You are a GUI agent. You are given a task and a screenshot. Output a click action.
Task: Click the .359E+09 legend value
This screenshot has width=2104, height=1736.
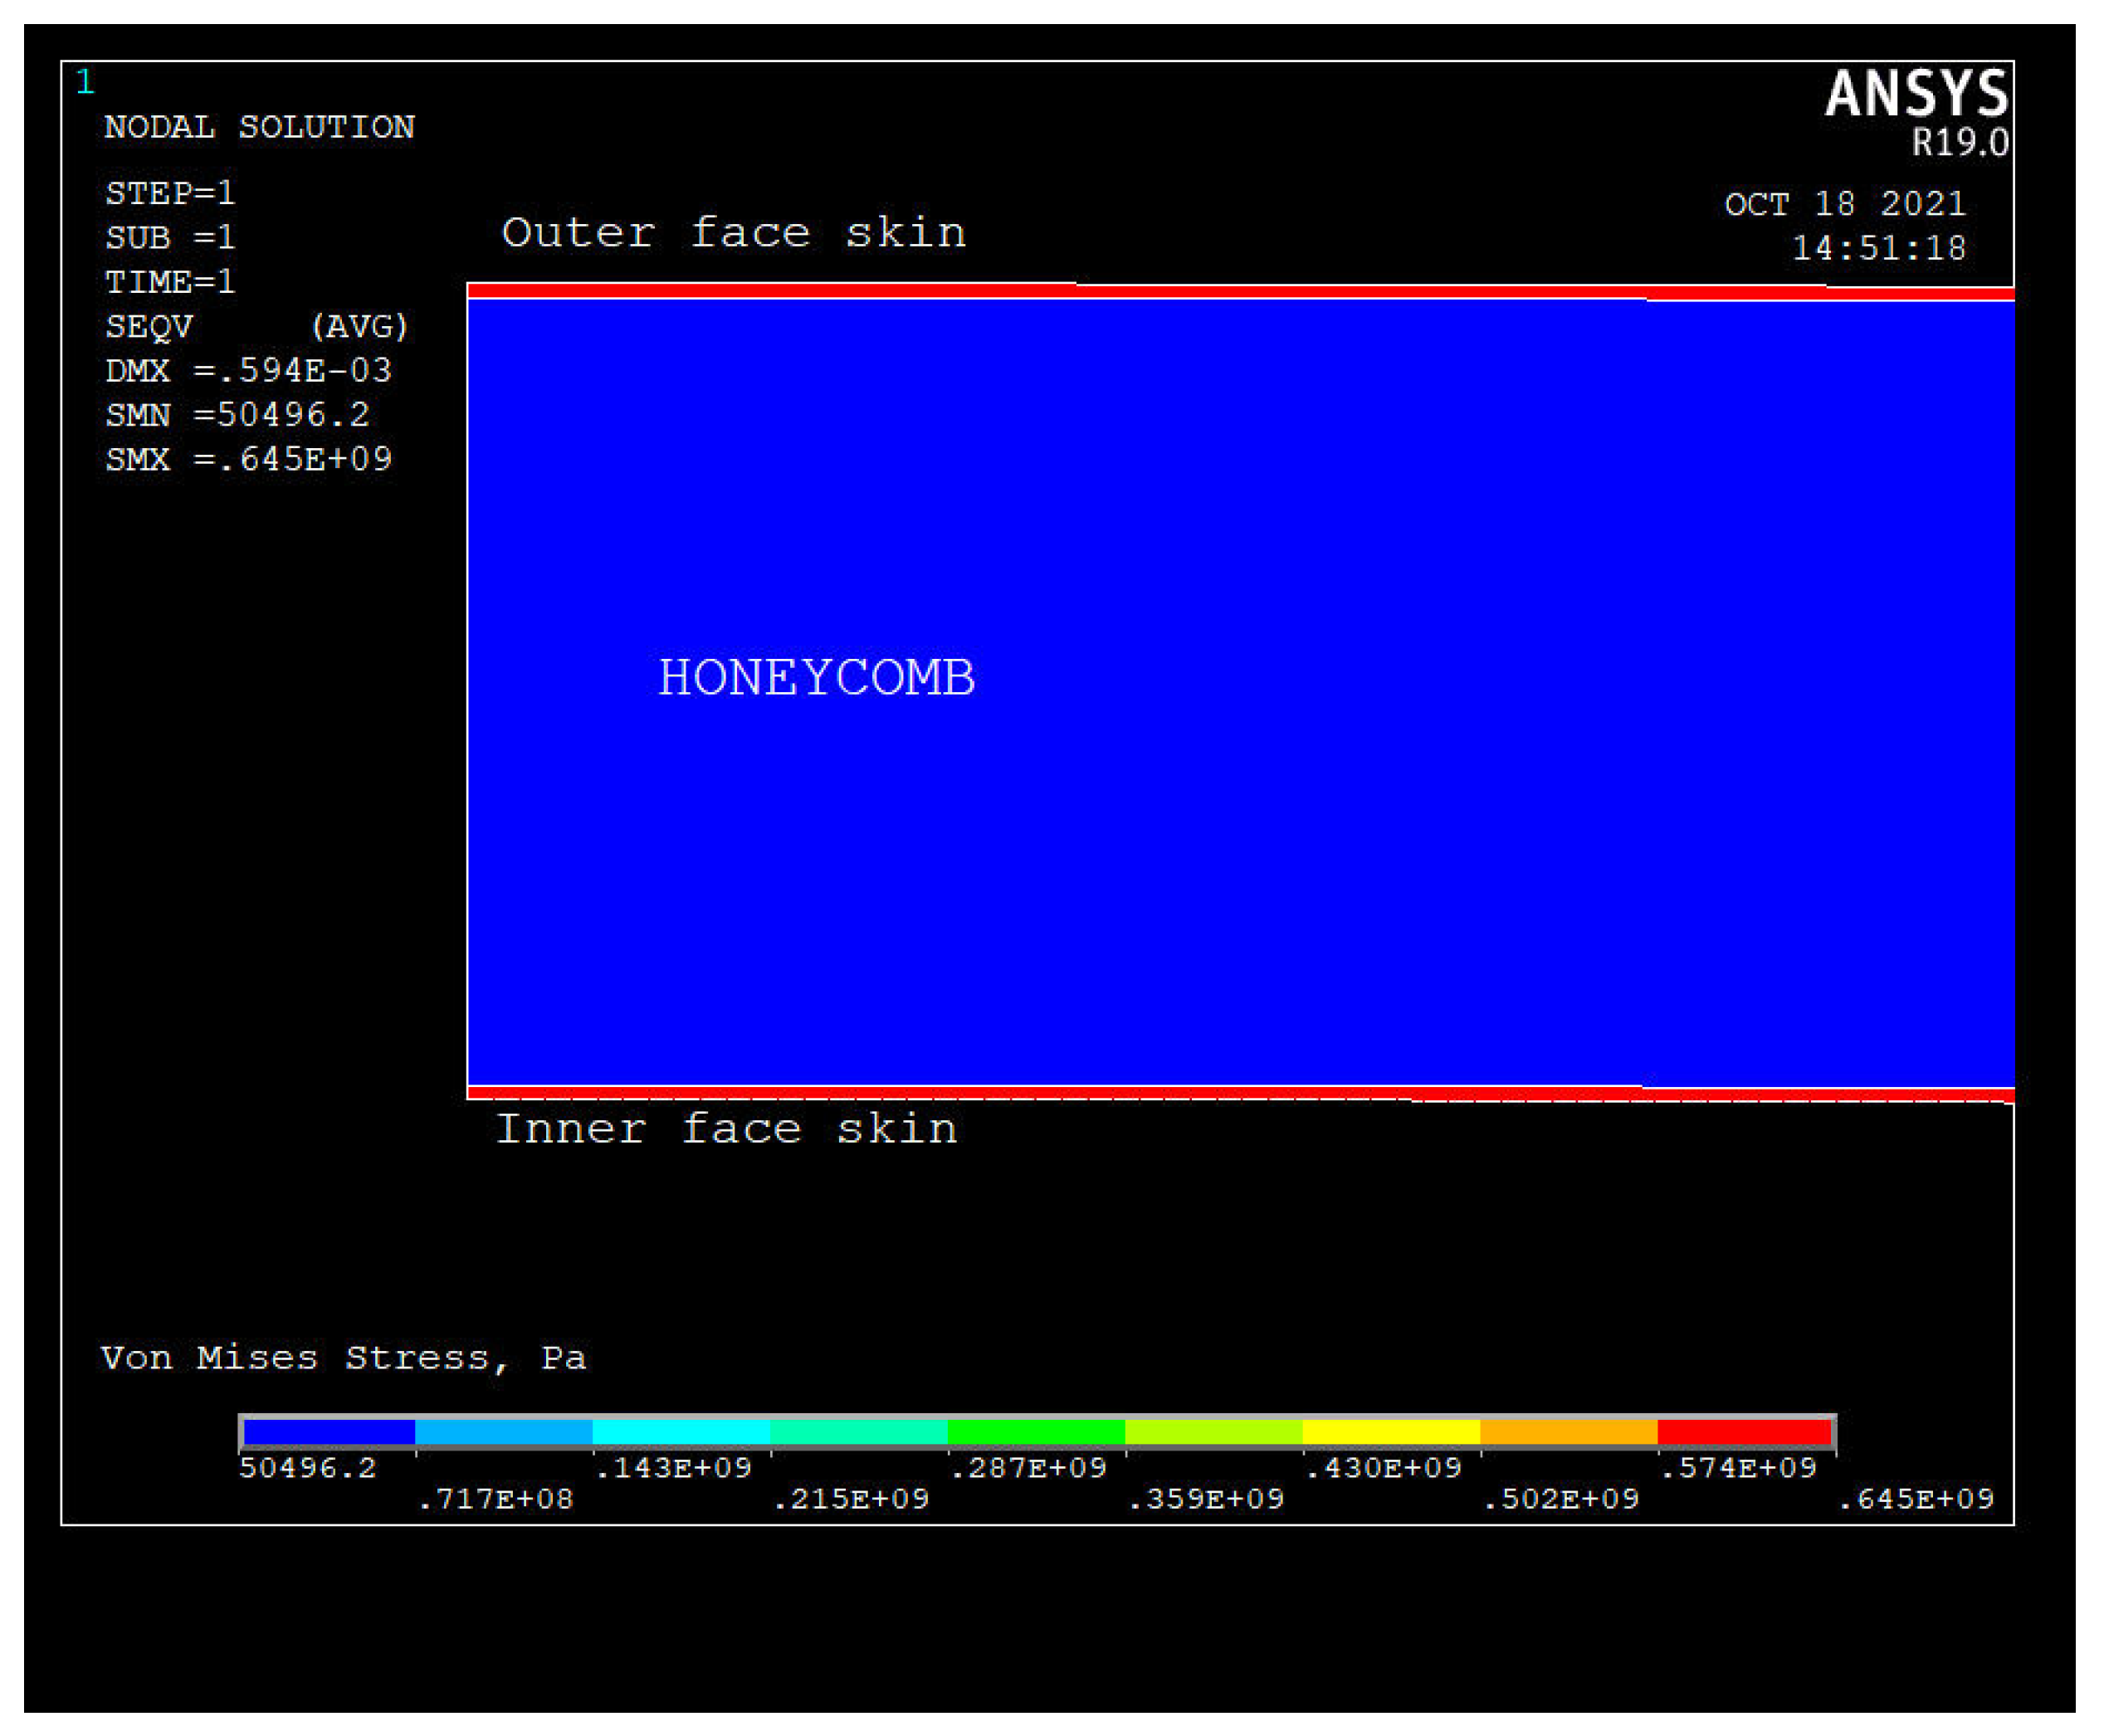click(1206, 1499)
